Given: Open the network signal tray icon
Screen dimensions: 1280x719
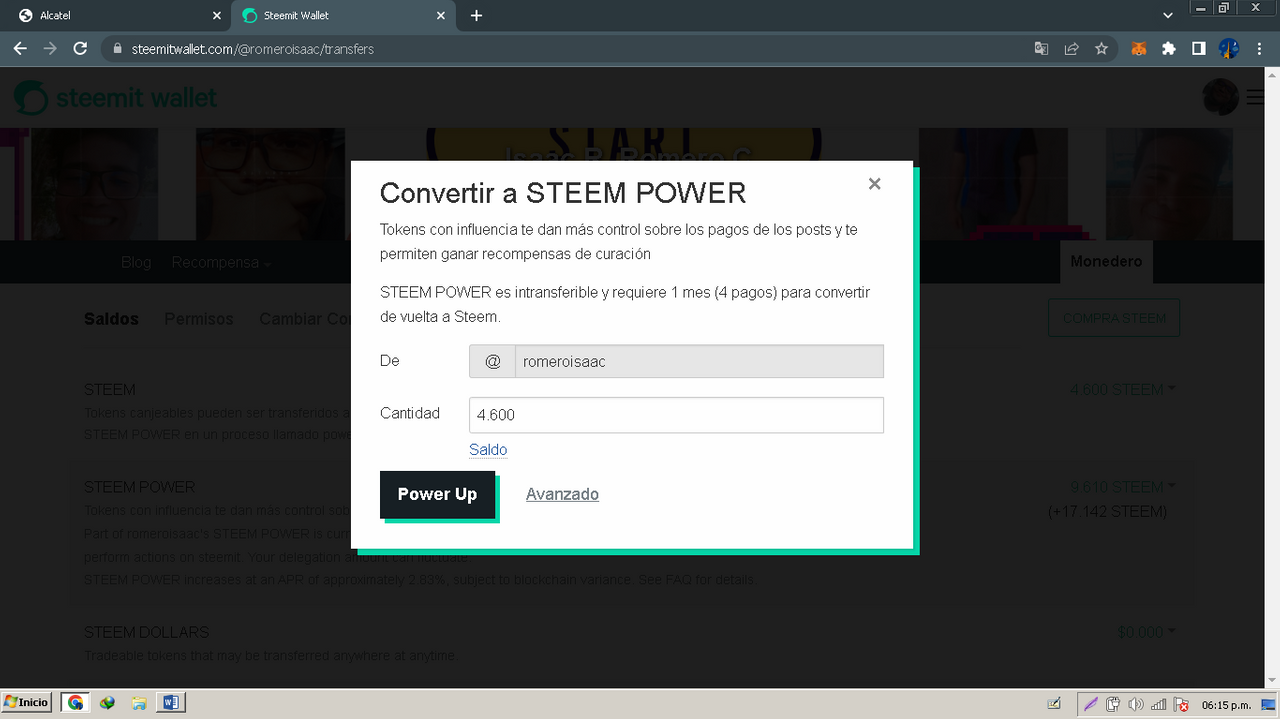Looking at the screenshot, I should tap(1159, 704).
